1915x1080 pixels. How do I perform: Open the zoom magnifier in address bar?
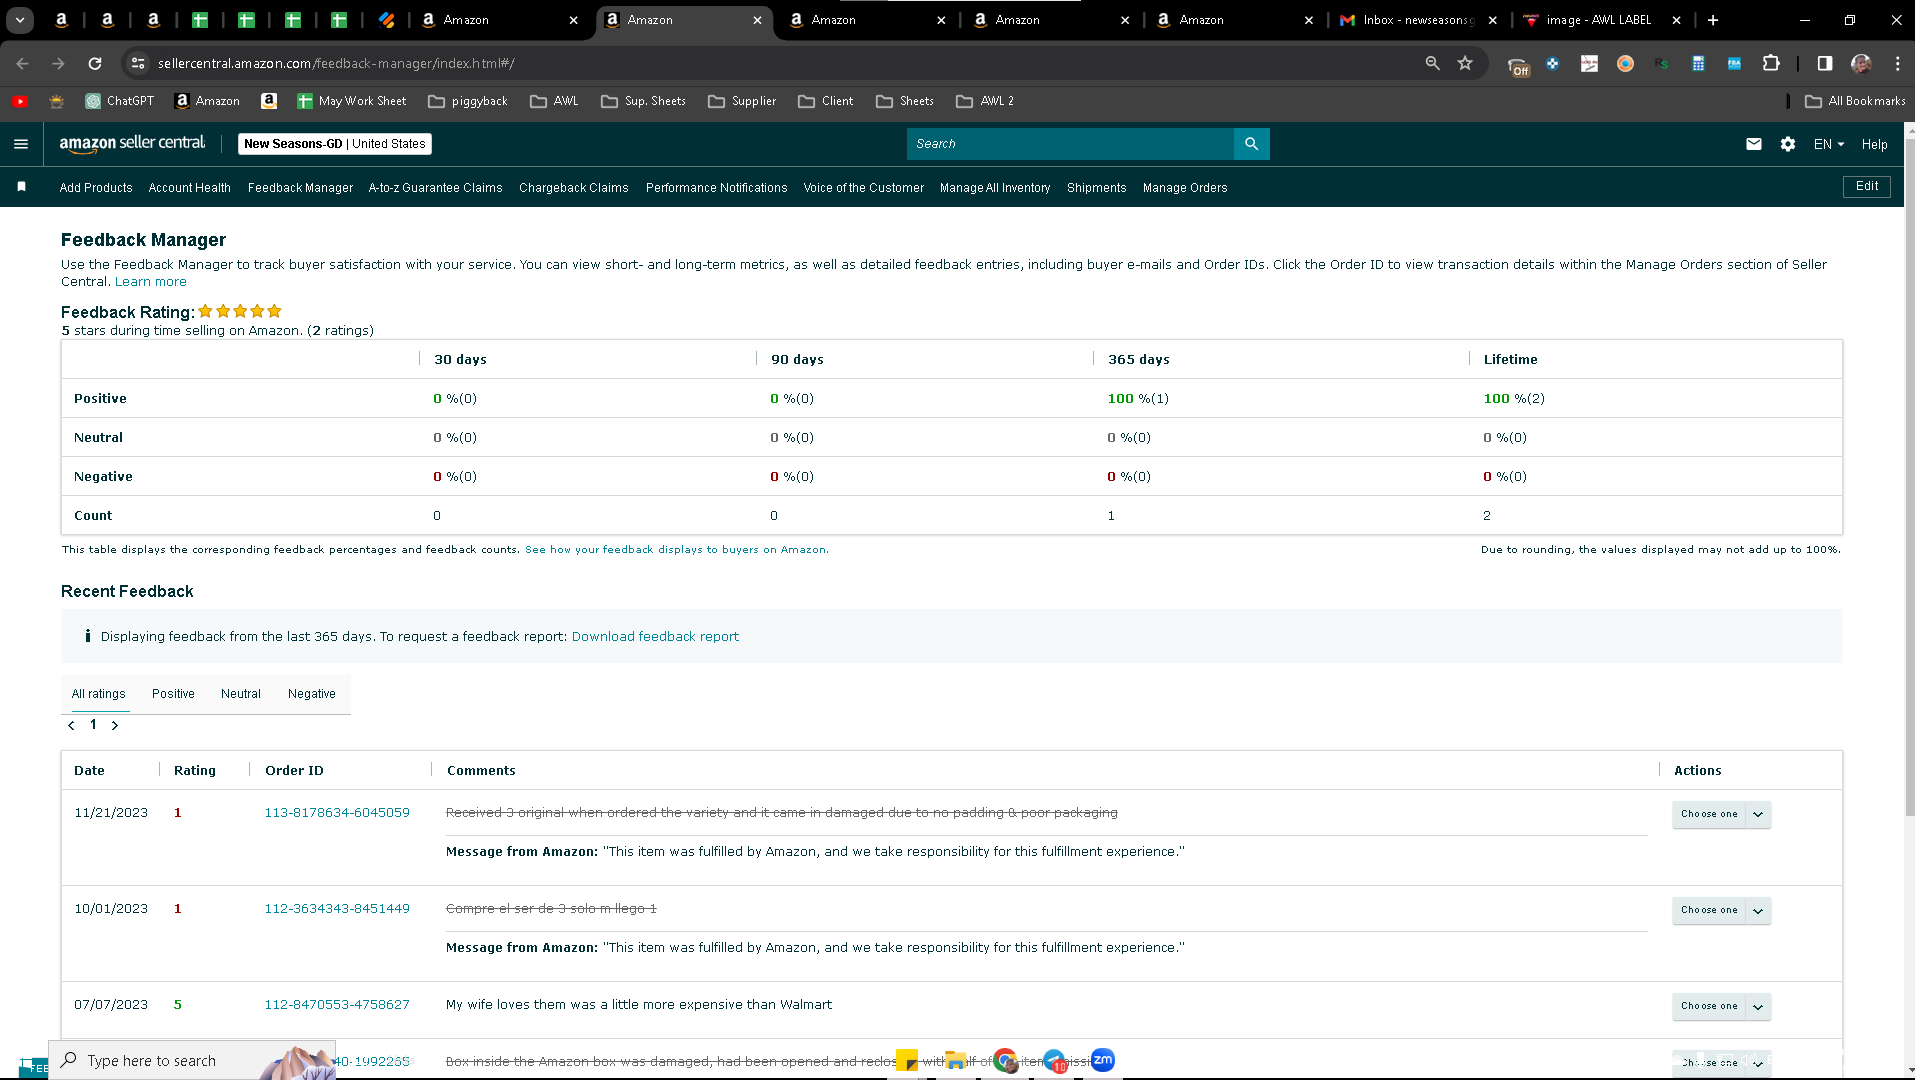pos(1432,63)
